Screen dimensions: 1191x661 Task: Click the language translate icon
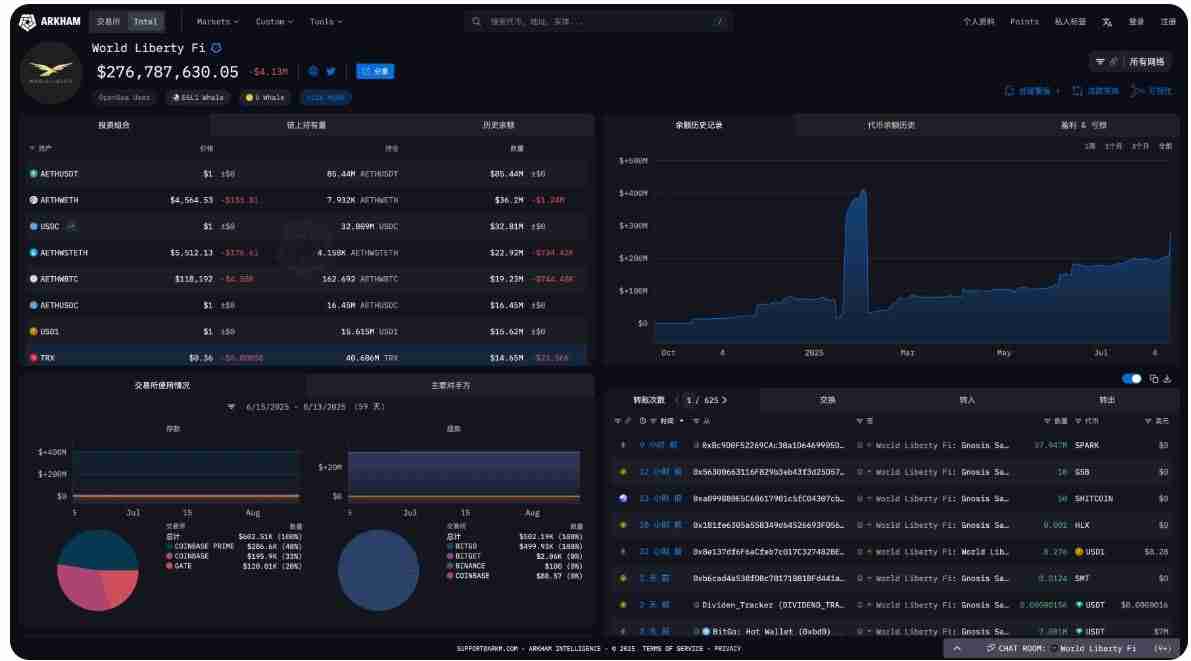(x=1107, y=21)
